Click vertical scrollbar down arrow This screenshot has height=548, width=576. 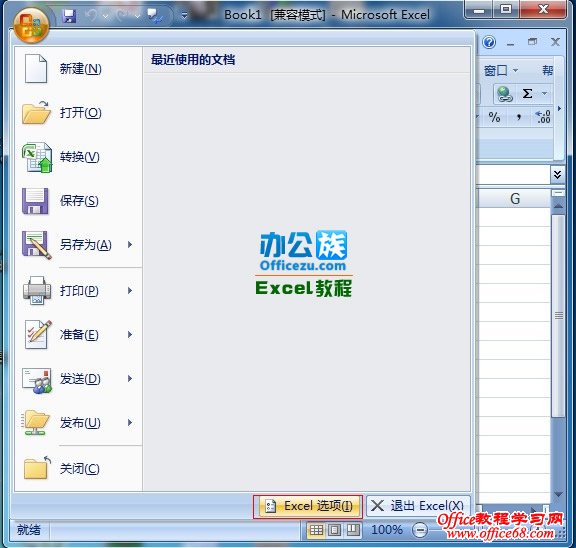pos(558,494)
